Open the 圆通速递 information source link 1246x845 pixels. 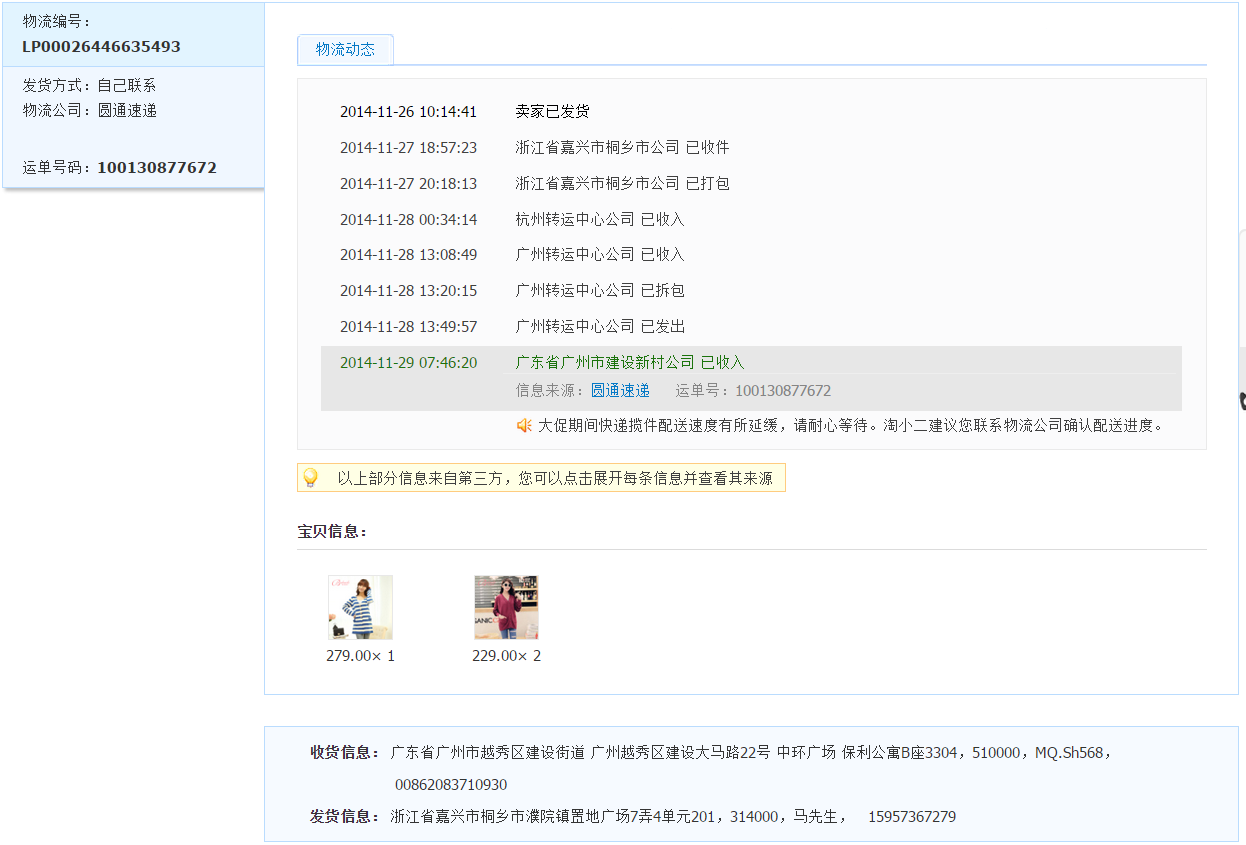point(620,391)
